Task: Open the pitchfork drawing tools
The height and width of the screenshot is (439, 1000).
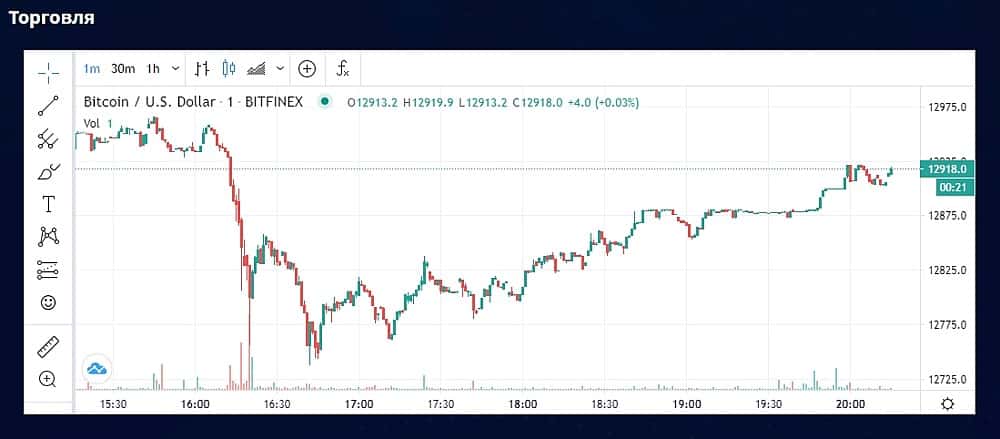Action: pyautogui.click(x=48, y=139)
